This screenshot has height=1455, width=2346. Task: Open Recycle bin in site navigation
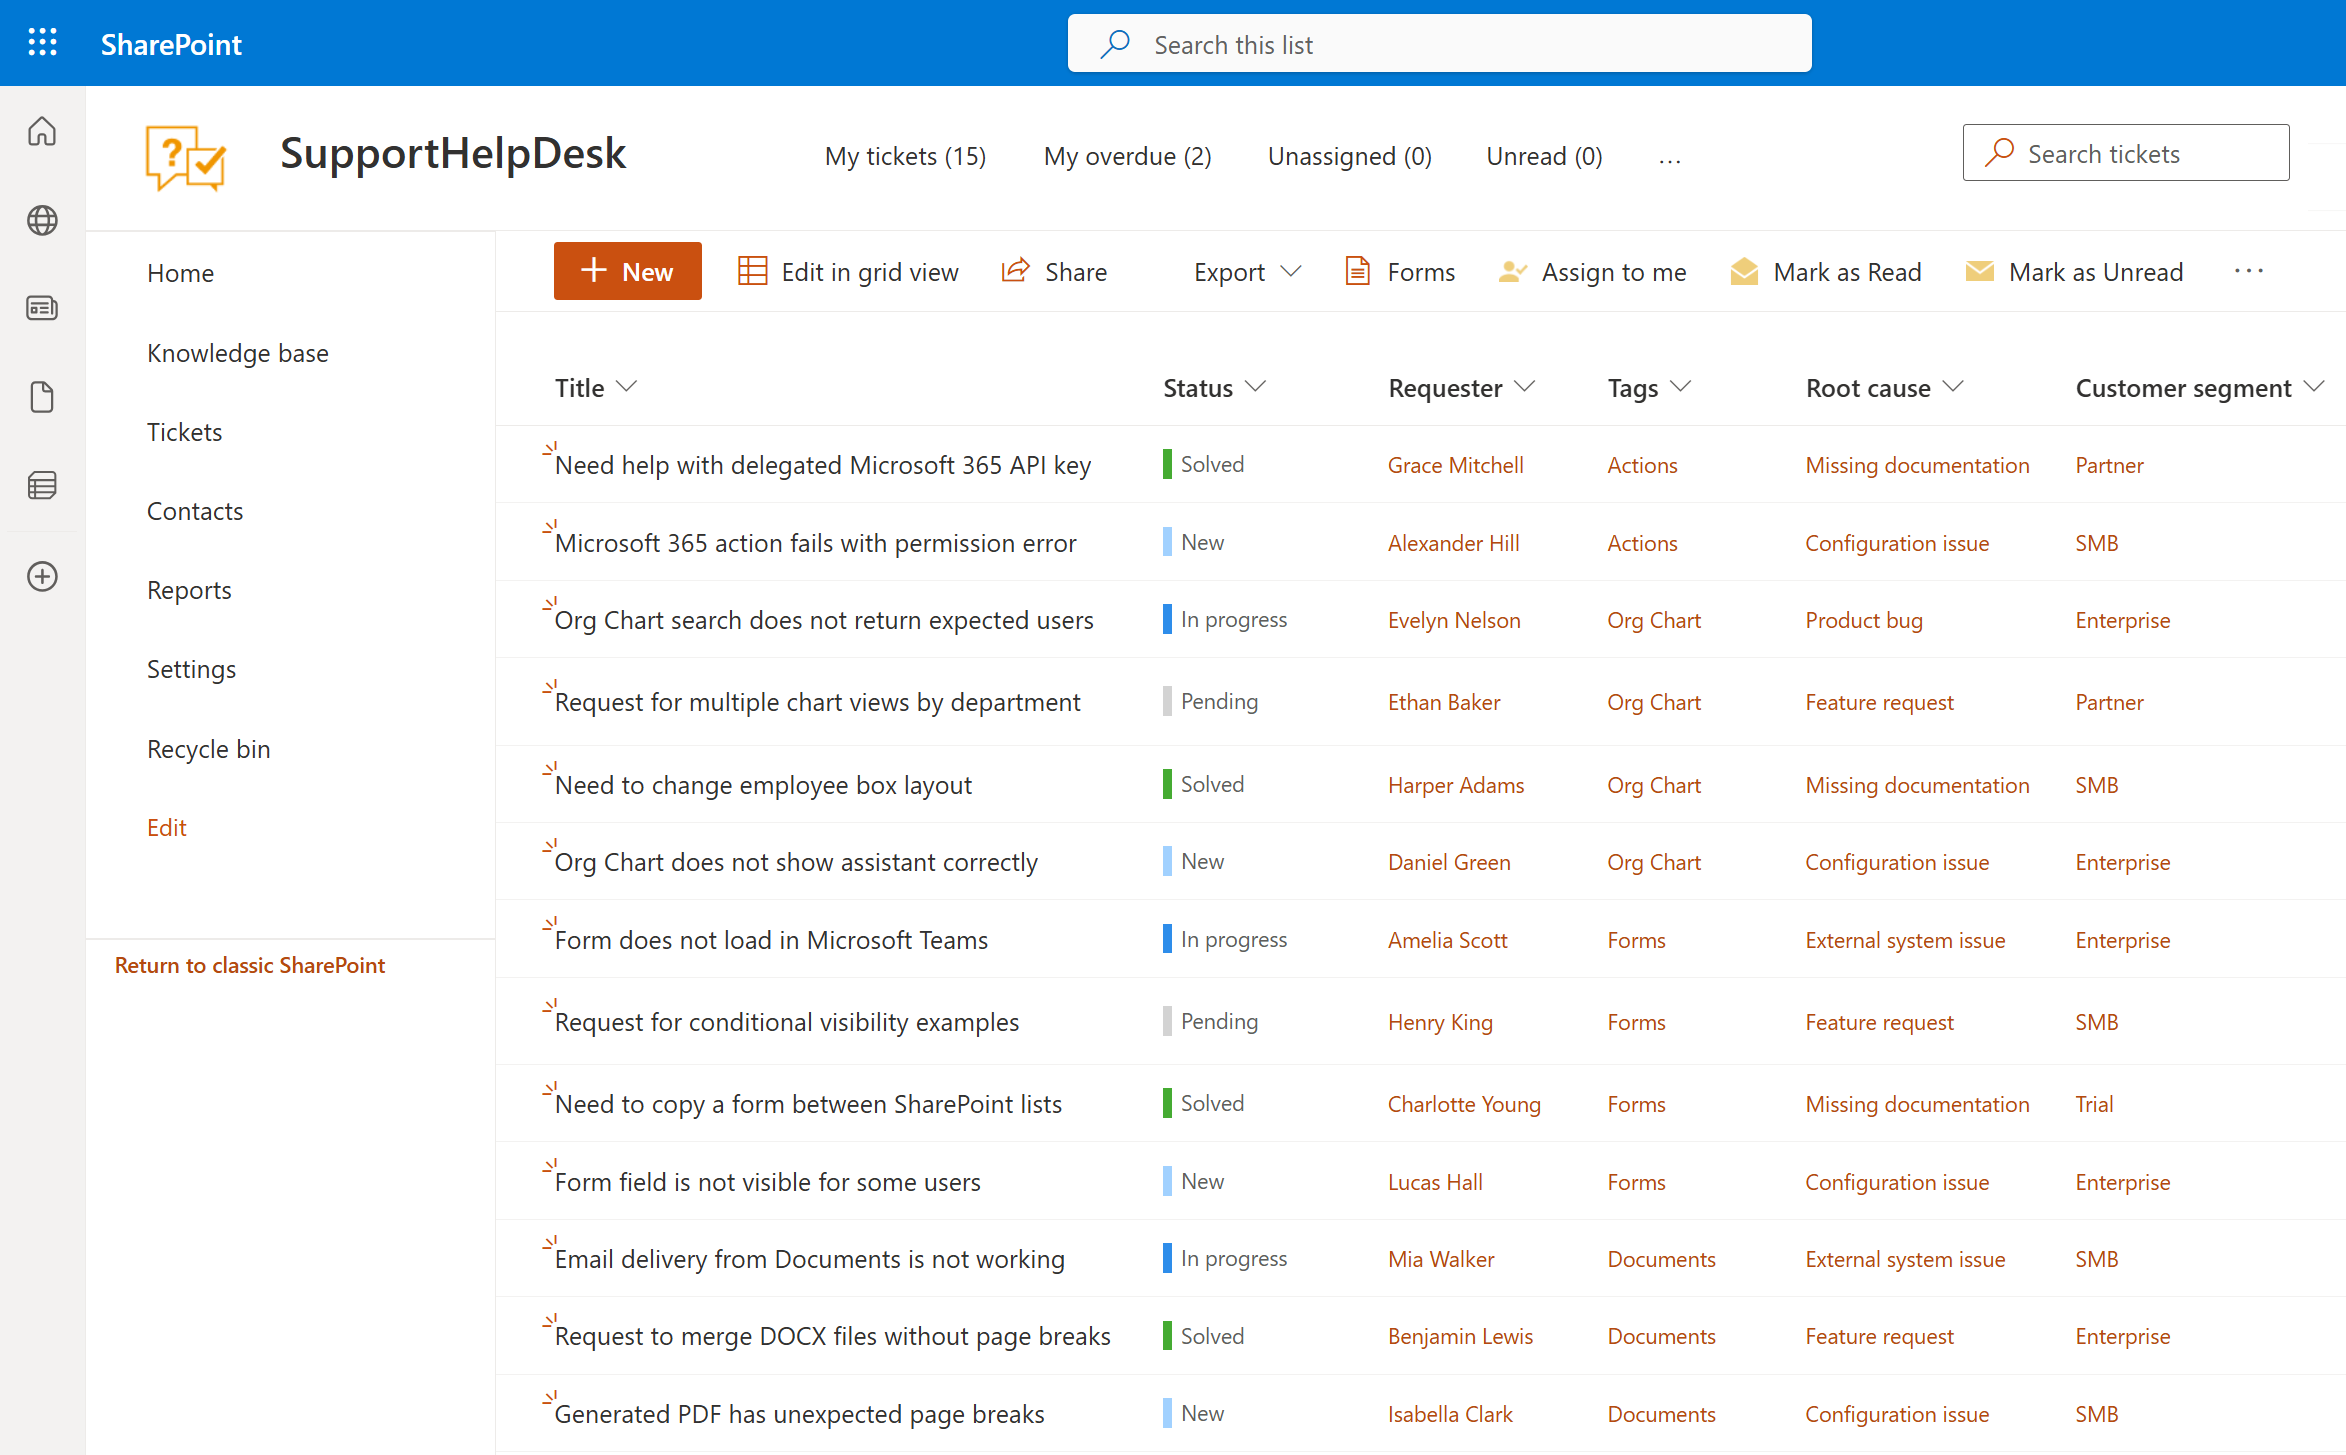tap(208, 749)
